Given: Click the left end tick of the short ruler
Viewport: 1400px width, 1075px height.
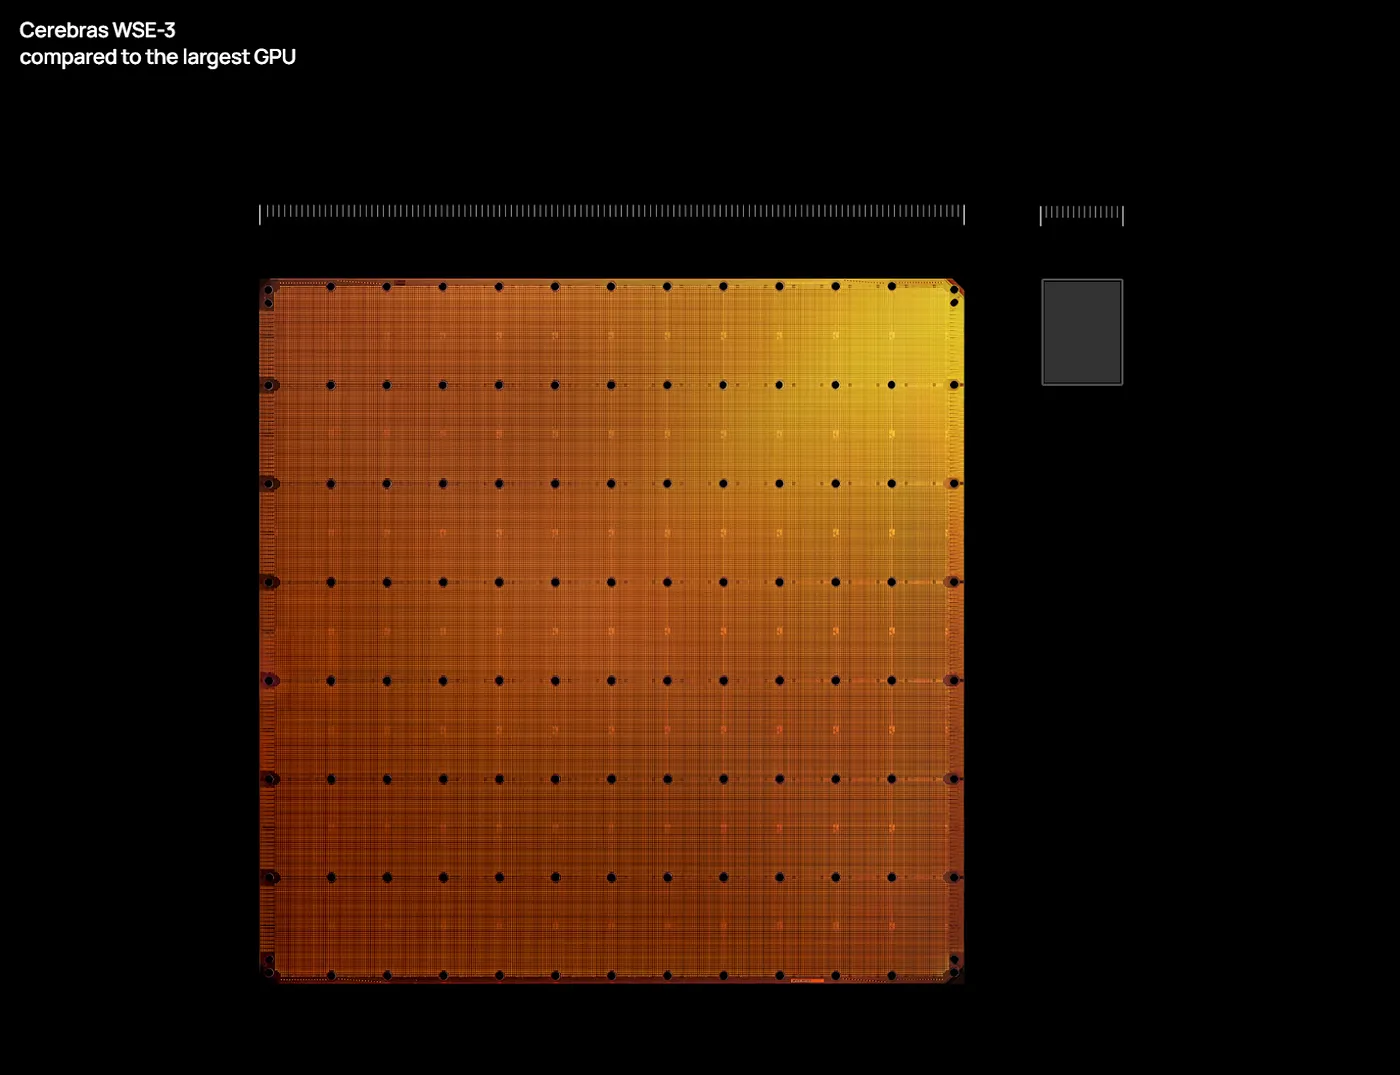Looking at the screenshot, I should tap(1041, 215).
